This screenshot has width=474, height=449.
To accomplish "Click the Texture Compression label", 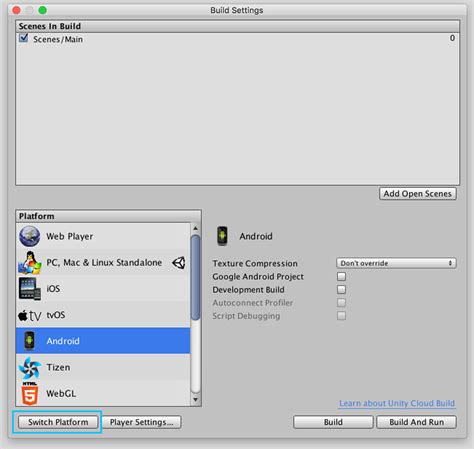I will [255, 263].
